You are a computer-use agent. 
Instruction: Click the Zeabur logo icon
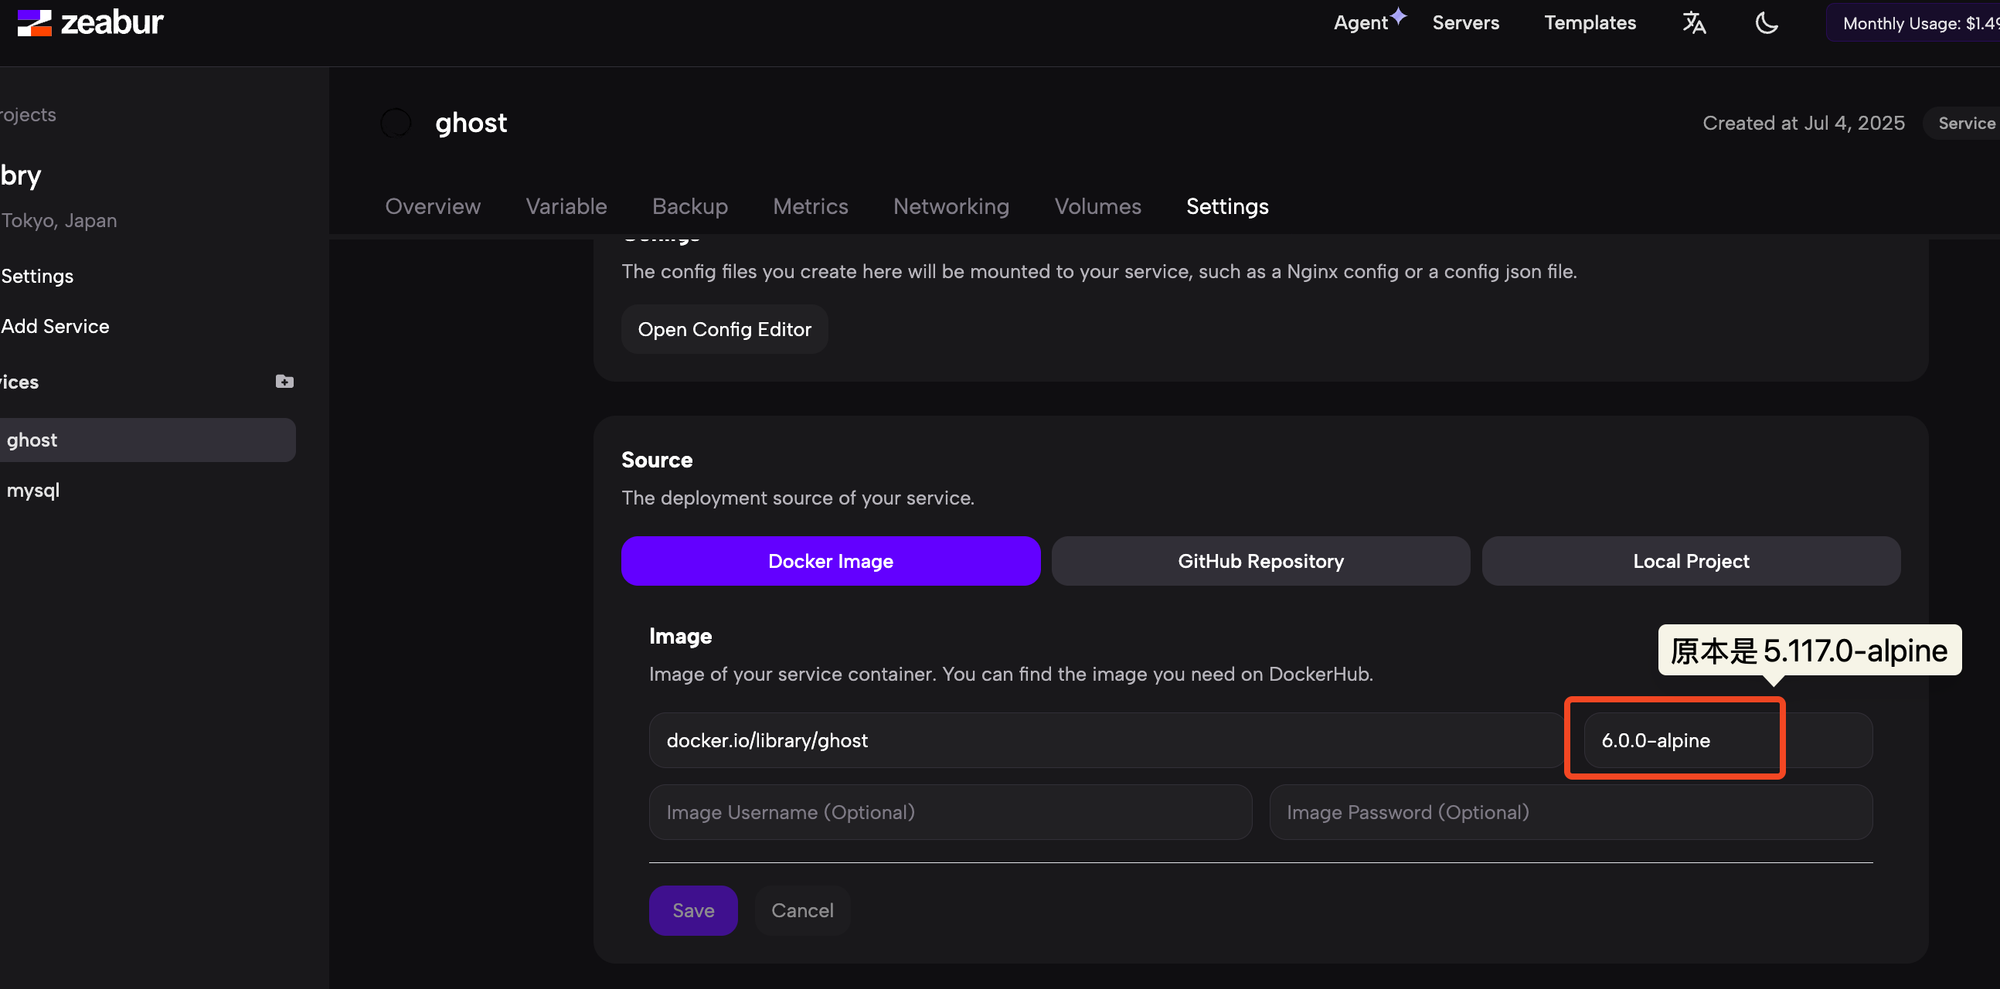[34, 23]
